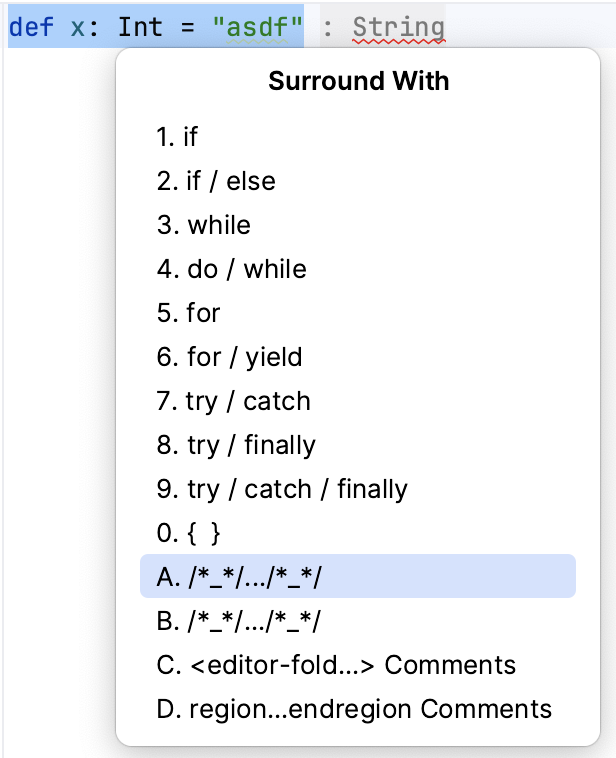Screen dimensions: 616x758
Task: Pick "9. try / catch / finally" entry
Action: tap(282, 489)
